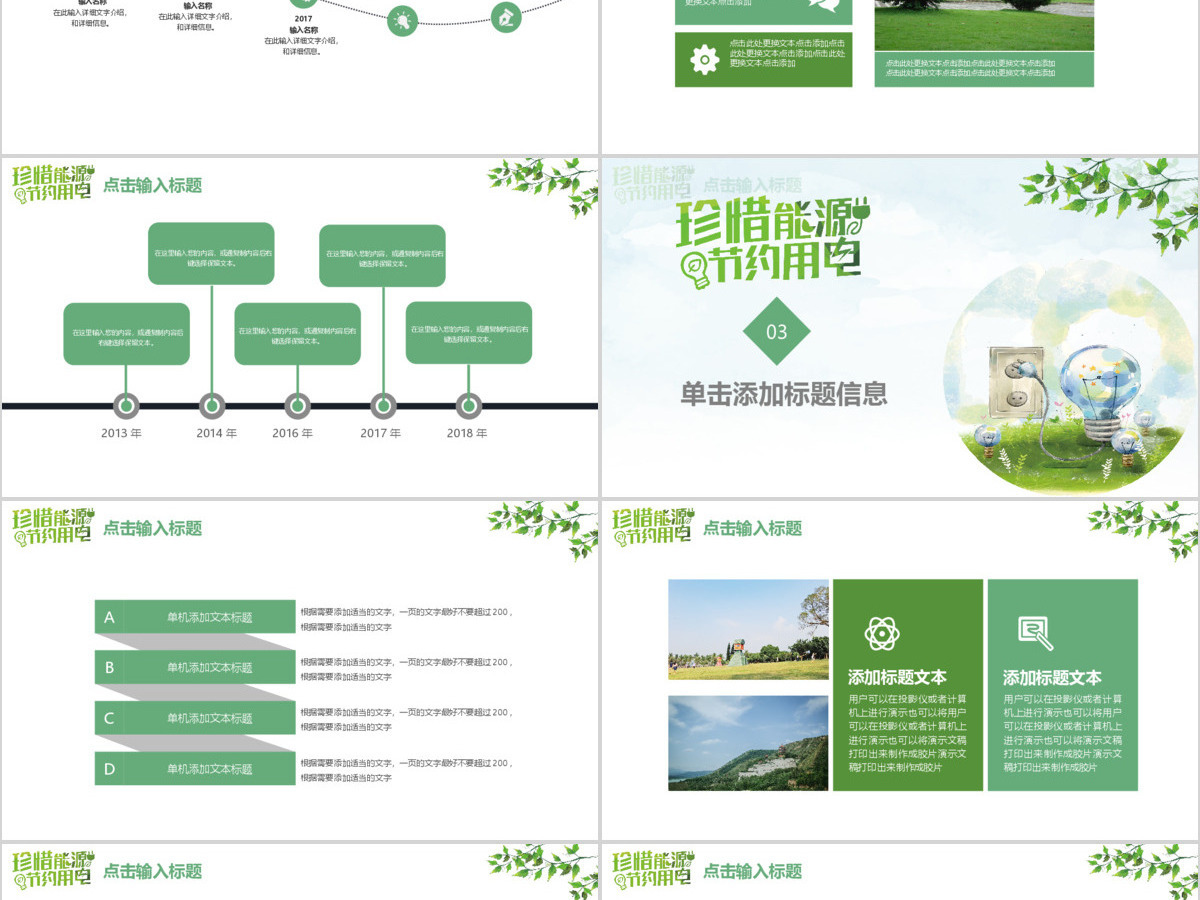Click the 2013 年 label
Screen dimensions: 1200x900
[122, 434]
